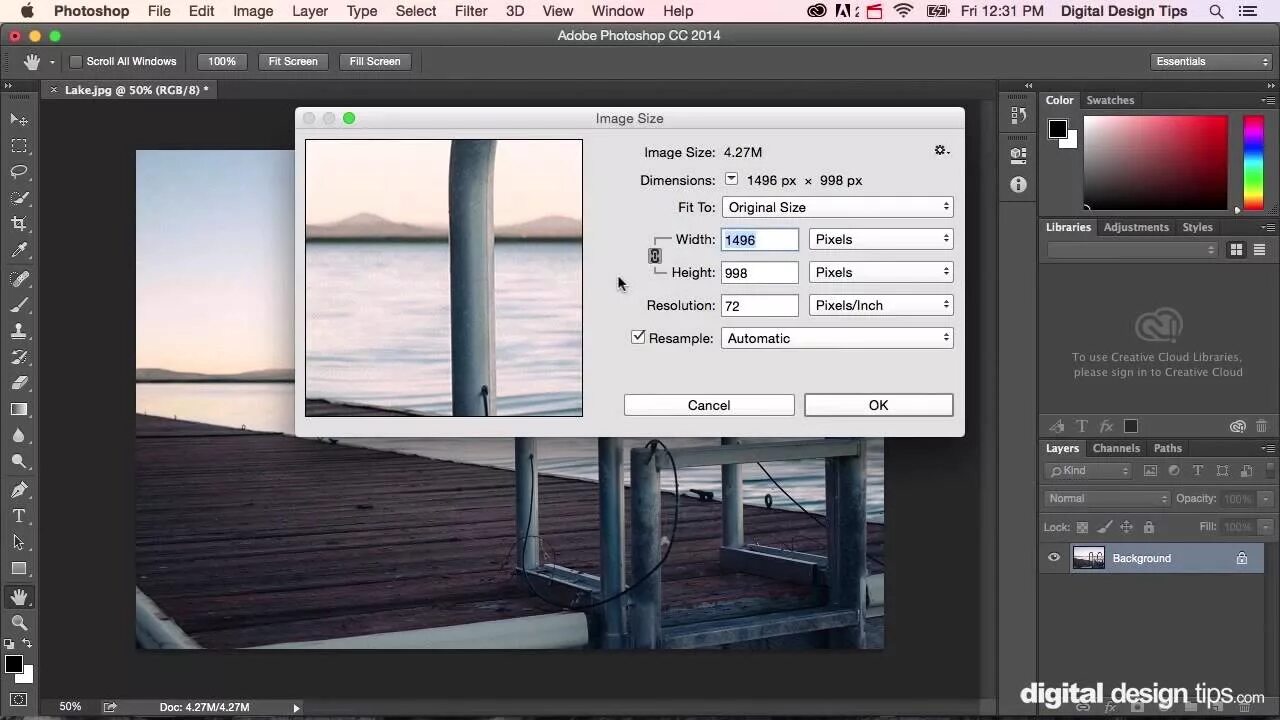The height and width of the screenshot is (720, 1280).
Task: Select the Rectangular Marquee tool
Action: tap(19, 146)
